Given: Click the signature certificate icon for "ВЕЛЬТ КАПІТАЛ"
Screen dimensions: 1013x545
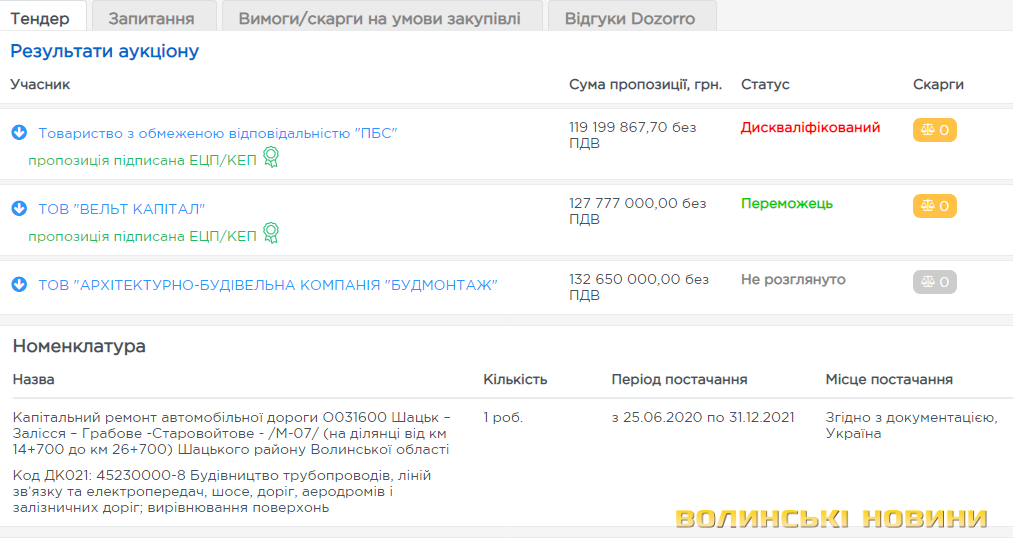Looking at the screenshot, I should [x=270, y=234].
